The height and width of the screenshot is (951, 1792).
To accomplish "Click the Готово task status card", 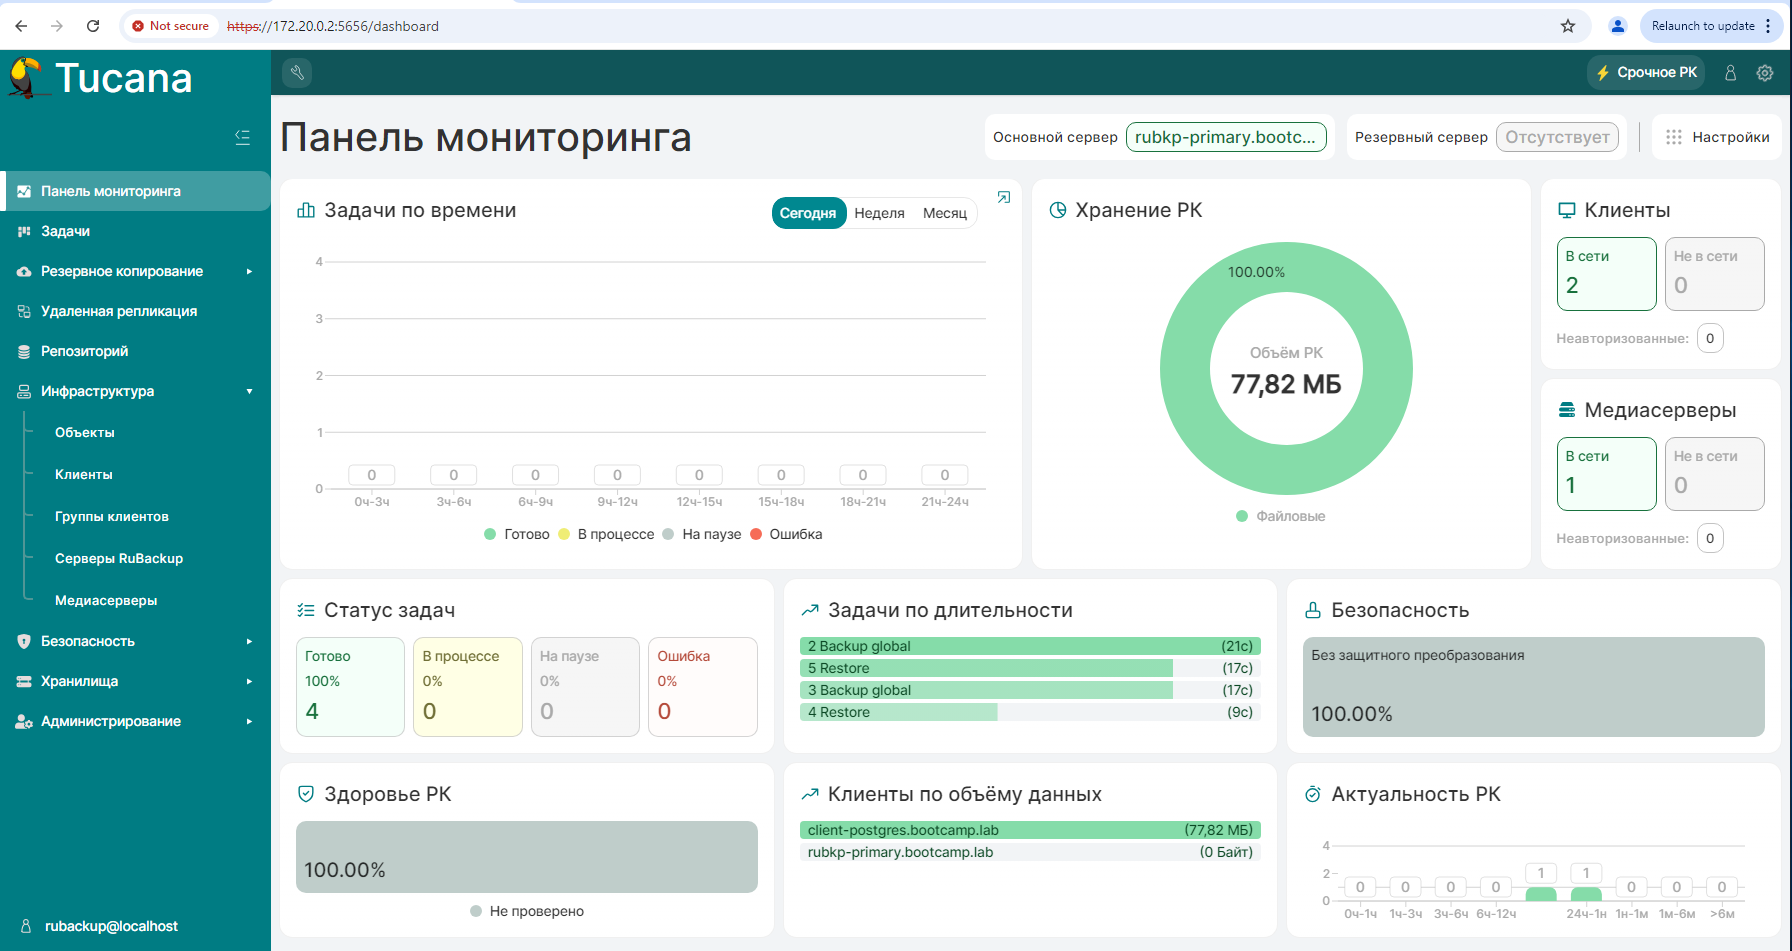I will pos(350,687).
